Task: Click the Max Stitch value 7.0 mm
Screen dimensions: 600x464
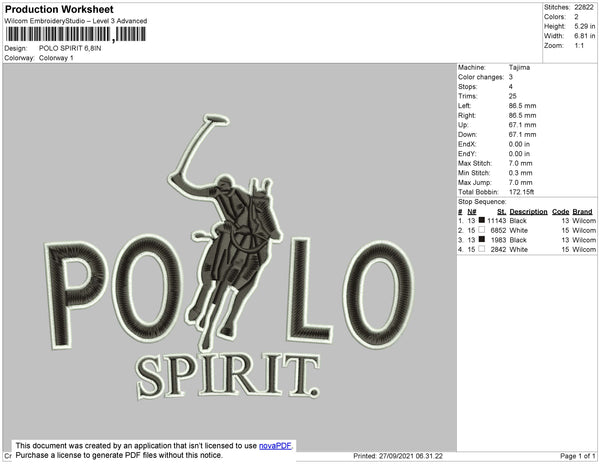Action: pos(520,163)
